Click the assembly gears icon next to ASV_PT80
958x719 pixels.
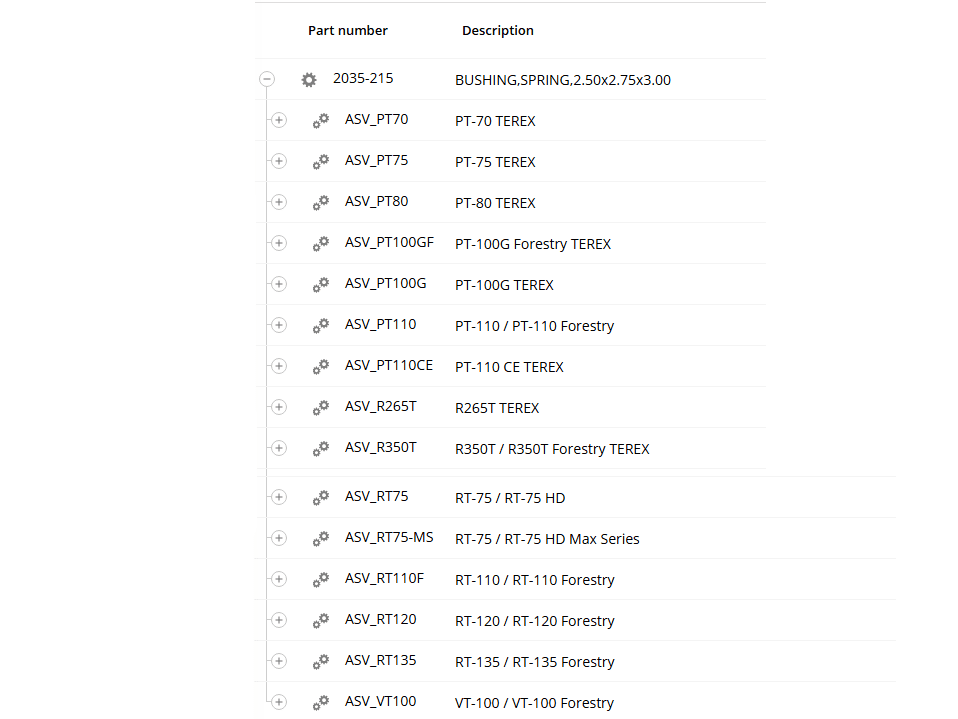tap(321, 203)
